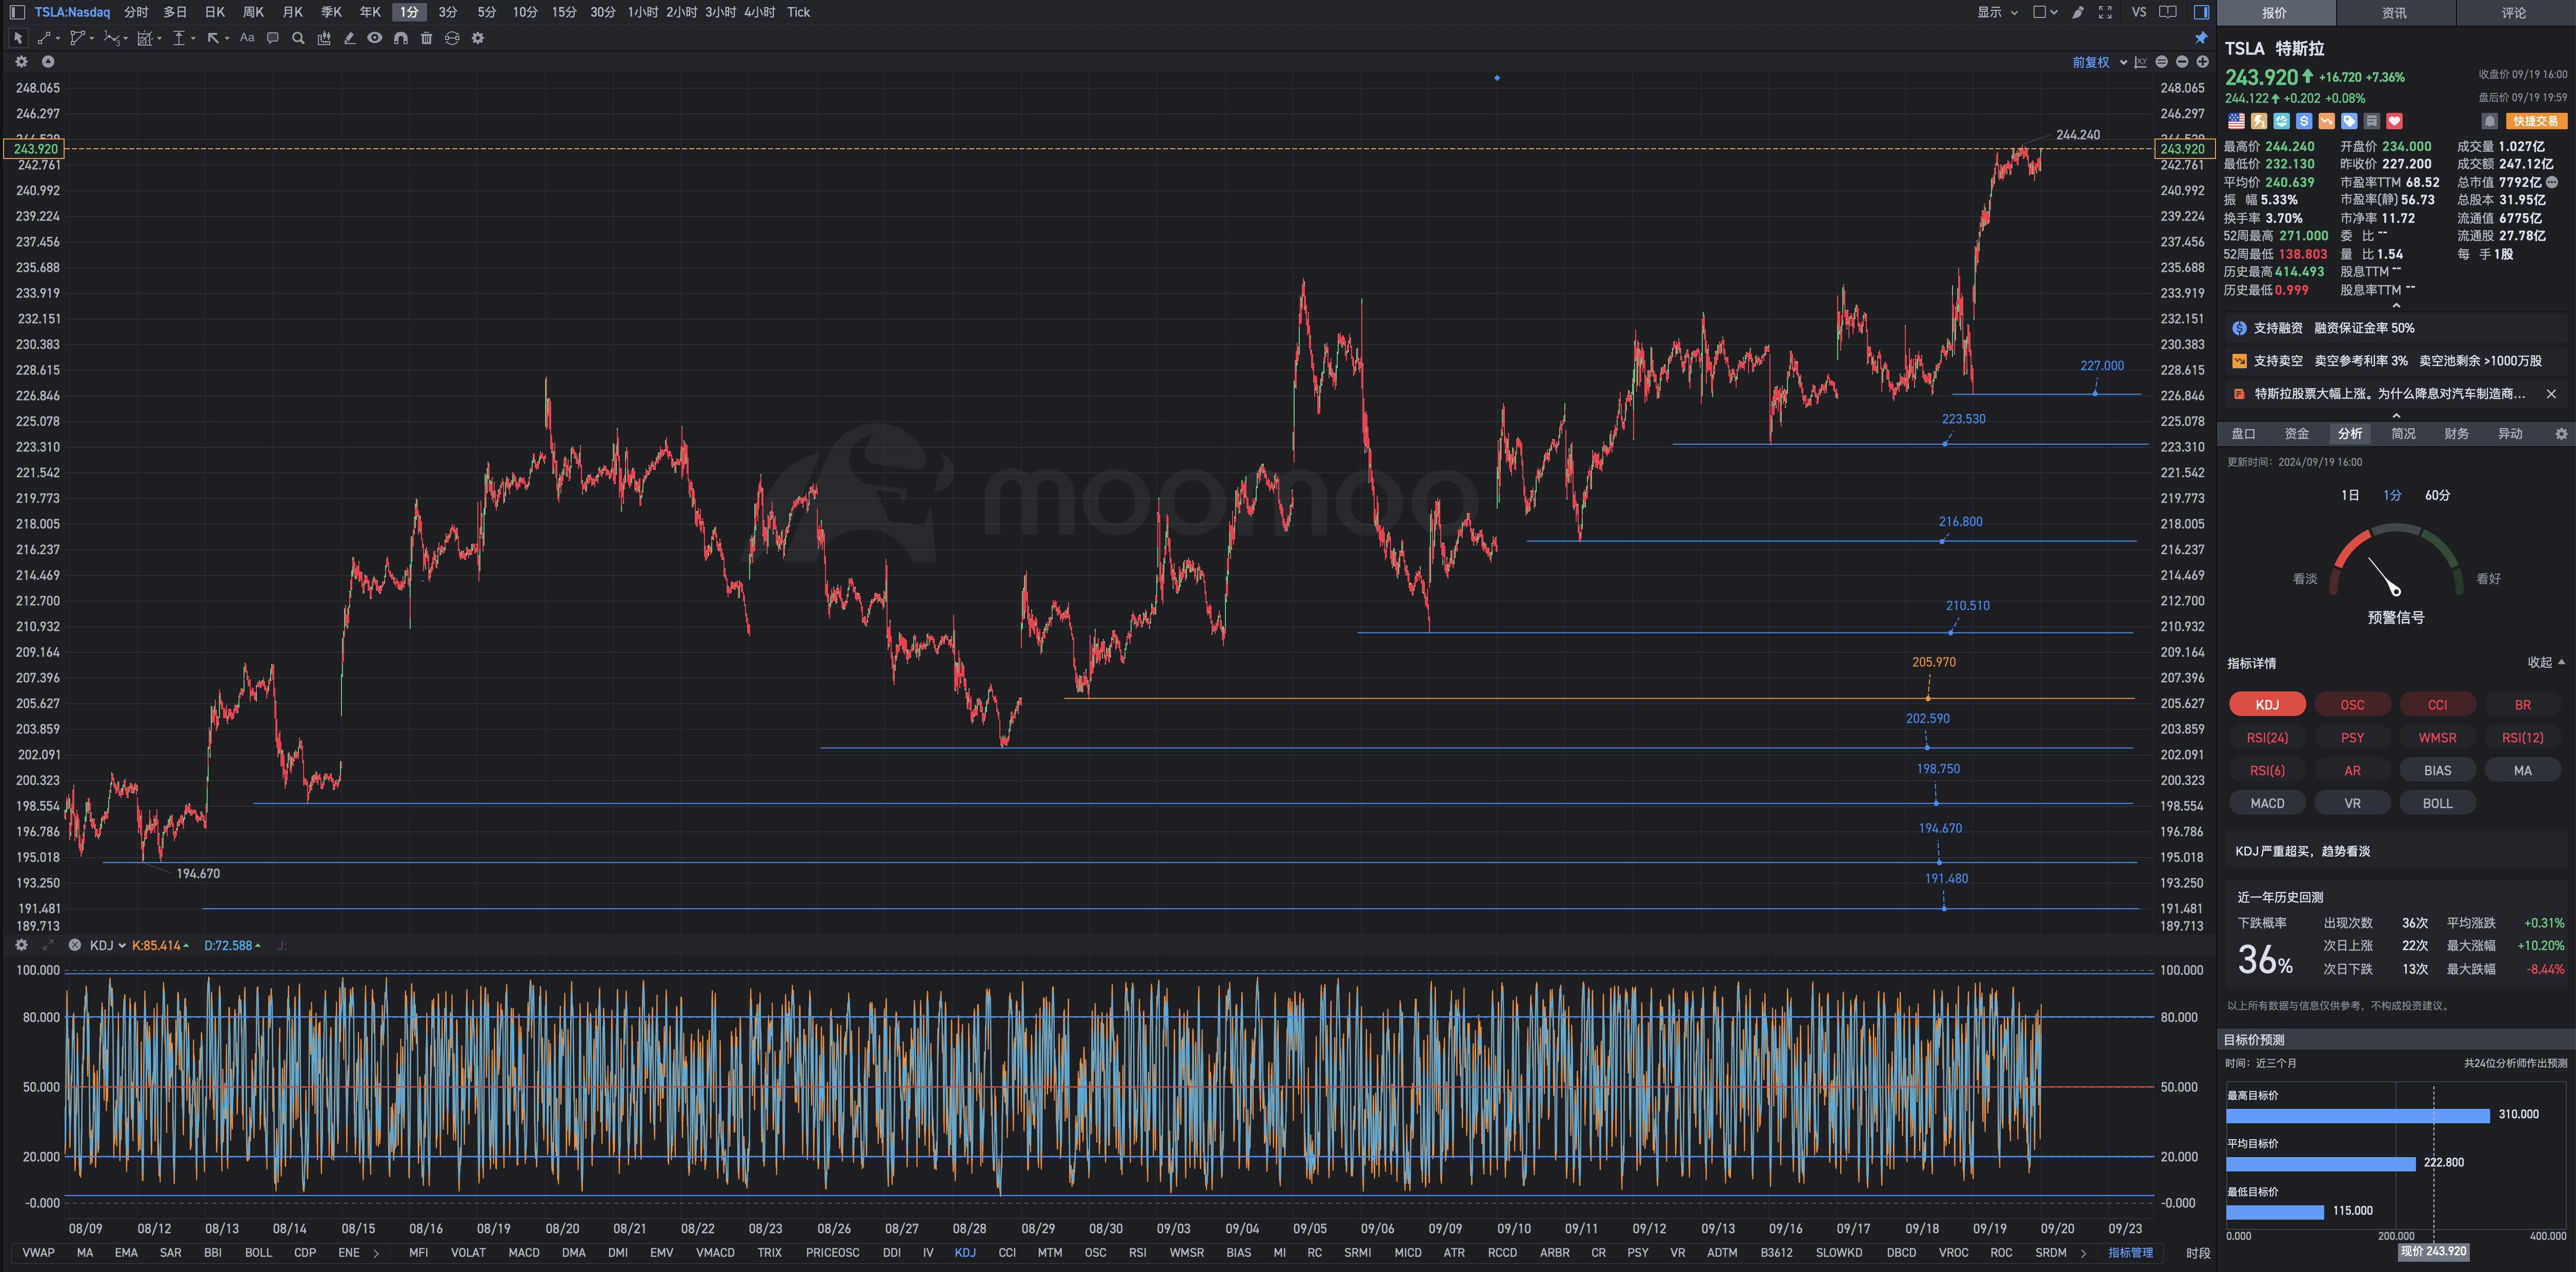Collapse quote details panel arrow
Image resolution: width=2576 pixels, height=1272 pixels.
pyautogui.click(x=2396, y=305)
